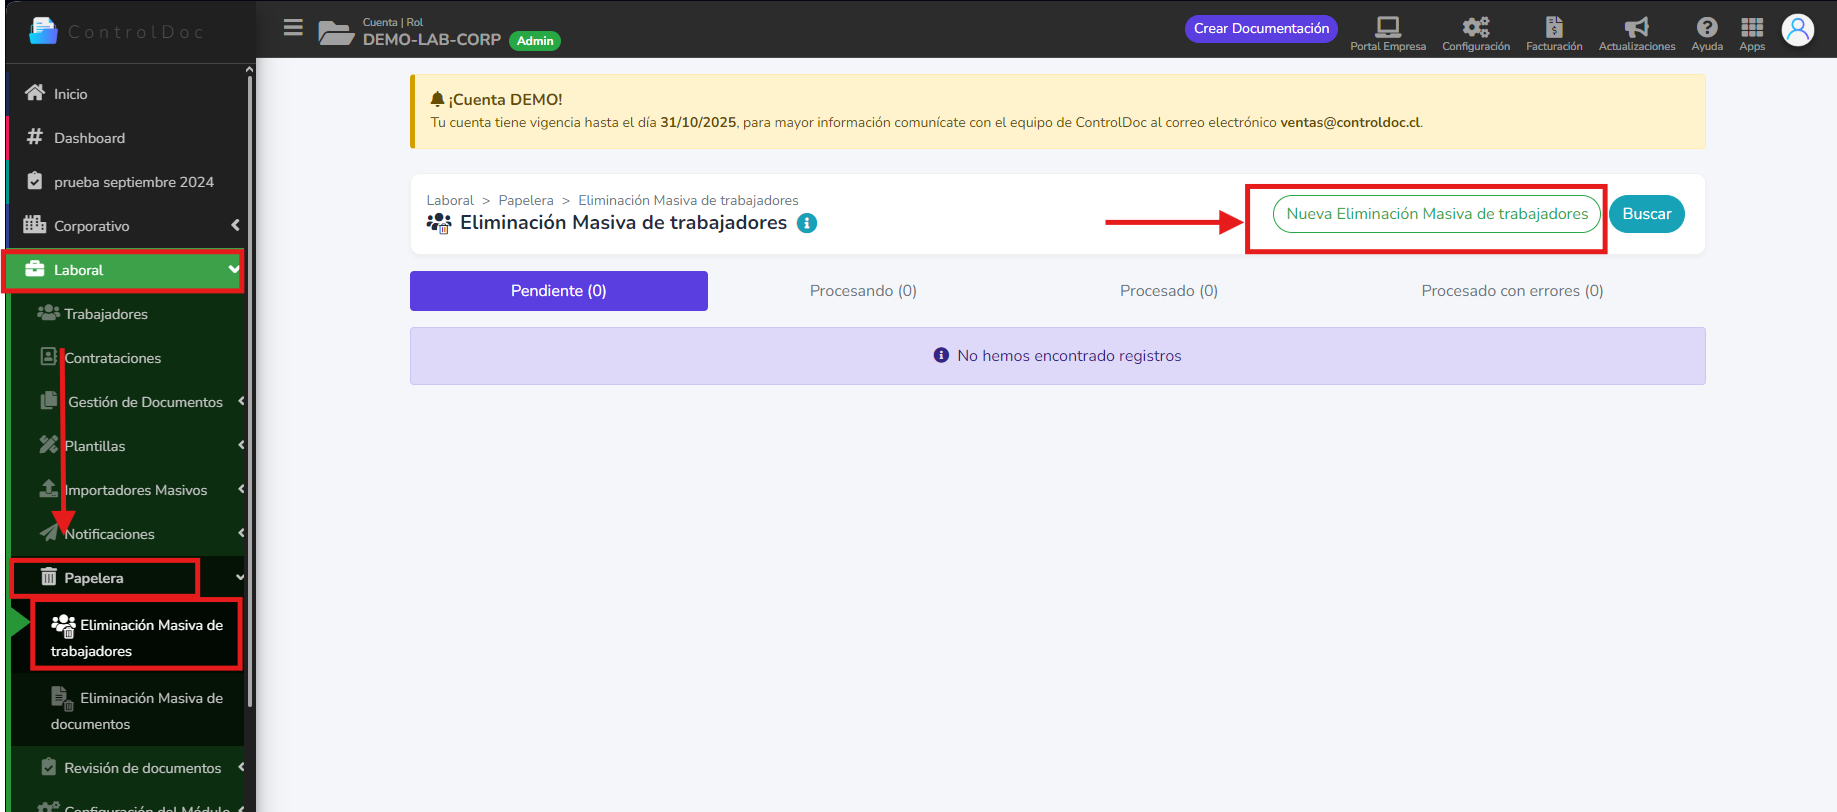Click the Importadores Masivos upload icon
Viewport: 1837px width, 812px height.
[x=48, y=488]
